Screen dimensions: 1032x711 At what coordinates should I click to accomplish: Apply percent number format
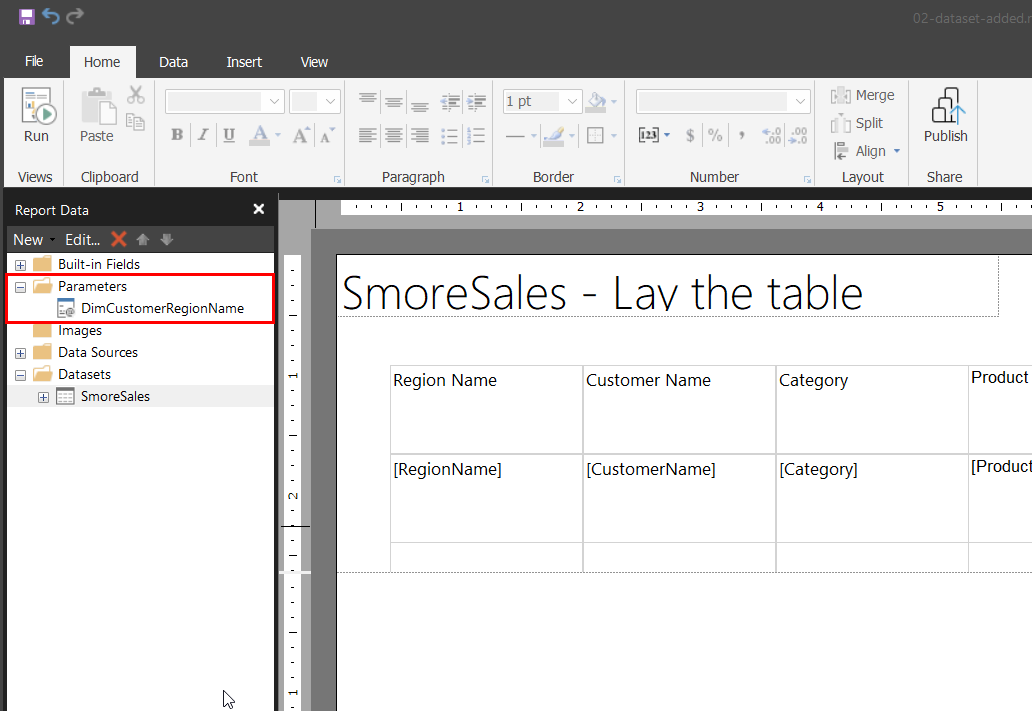coord(715,136)
